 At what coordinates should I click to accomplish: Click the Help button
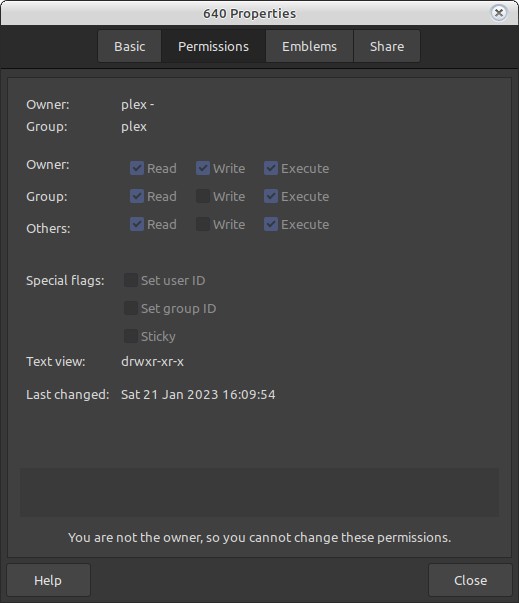point(48,580)
